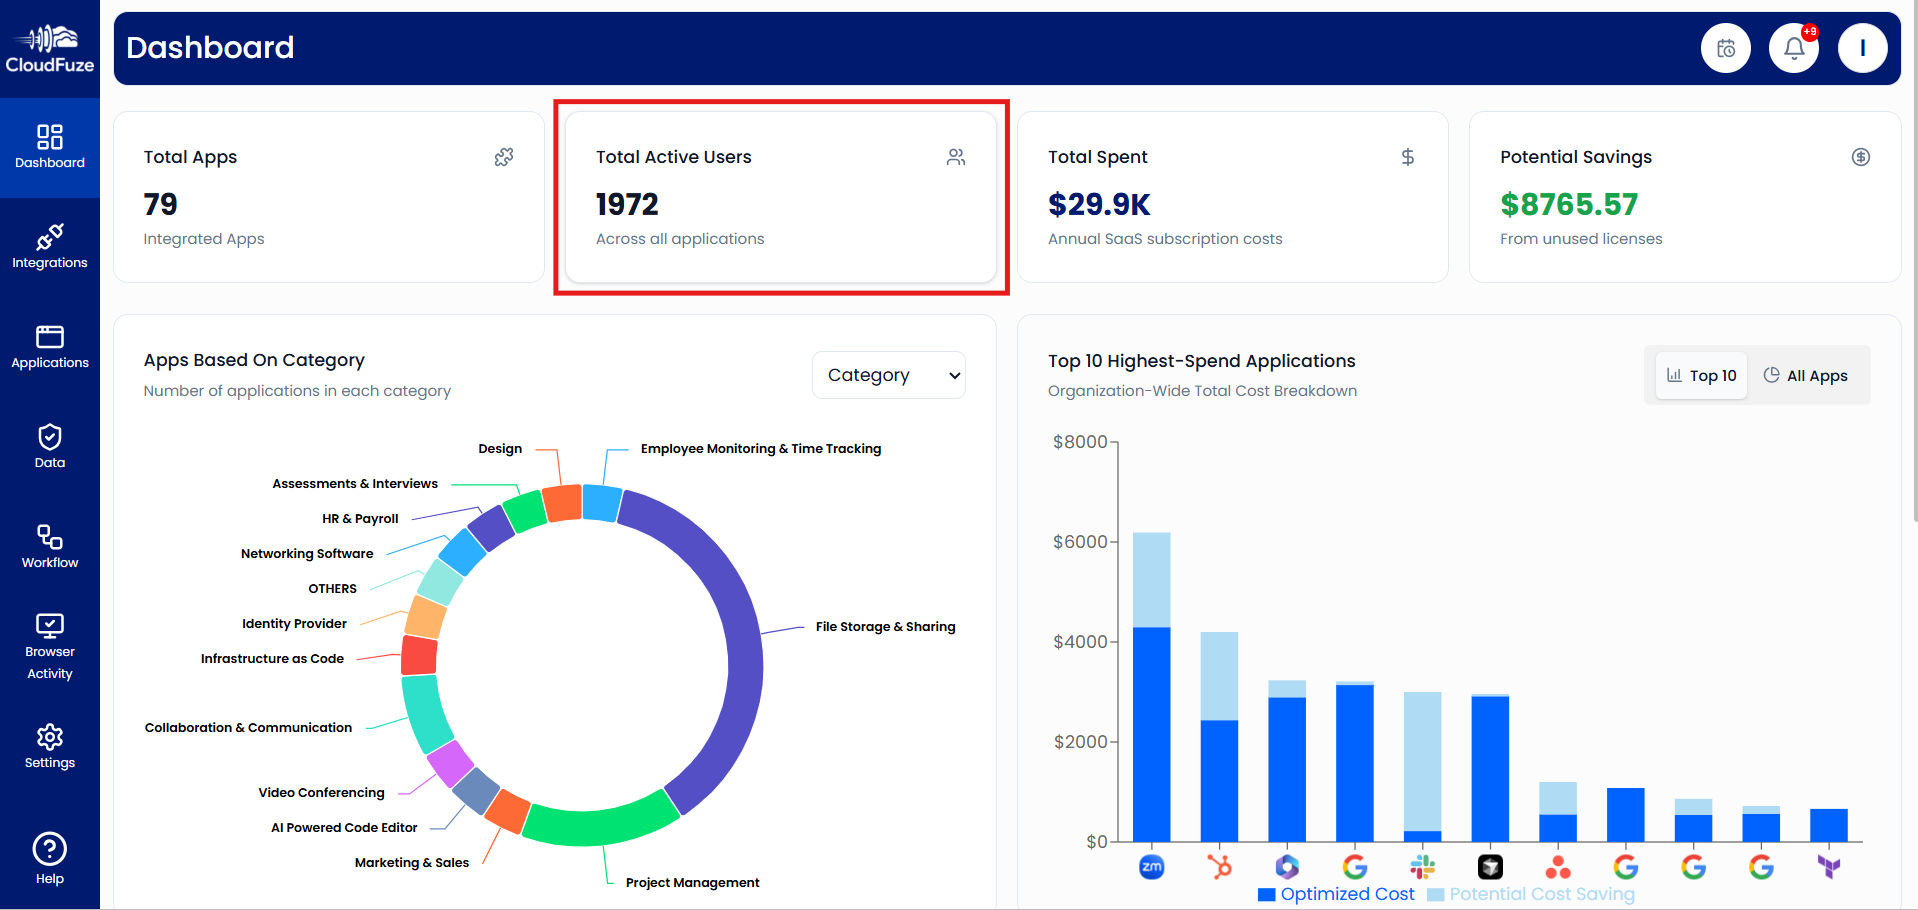Click the Total Active Users card

782,196
